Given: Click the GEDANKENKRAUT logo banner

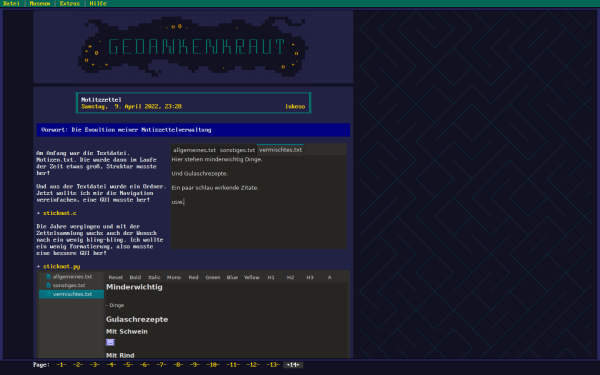Looking at the screenshot, I should pos(193,47).
